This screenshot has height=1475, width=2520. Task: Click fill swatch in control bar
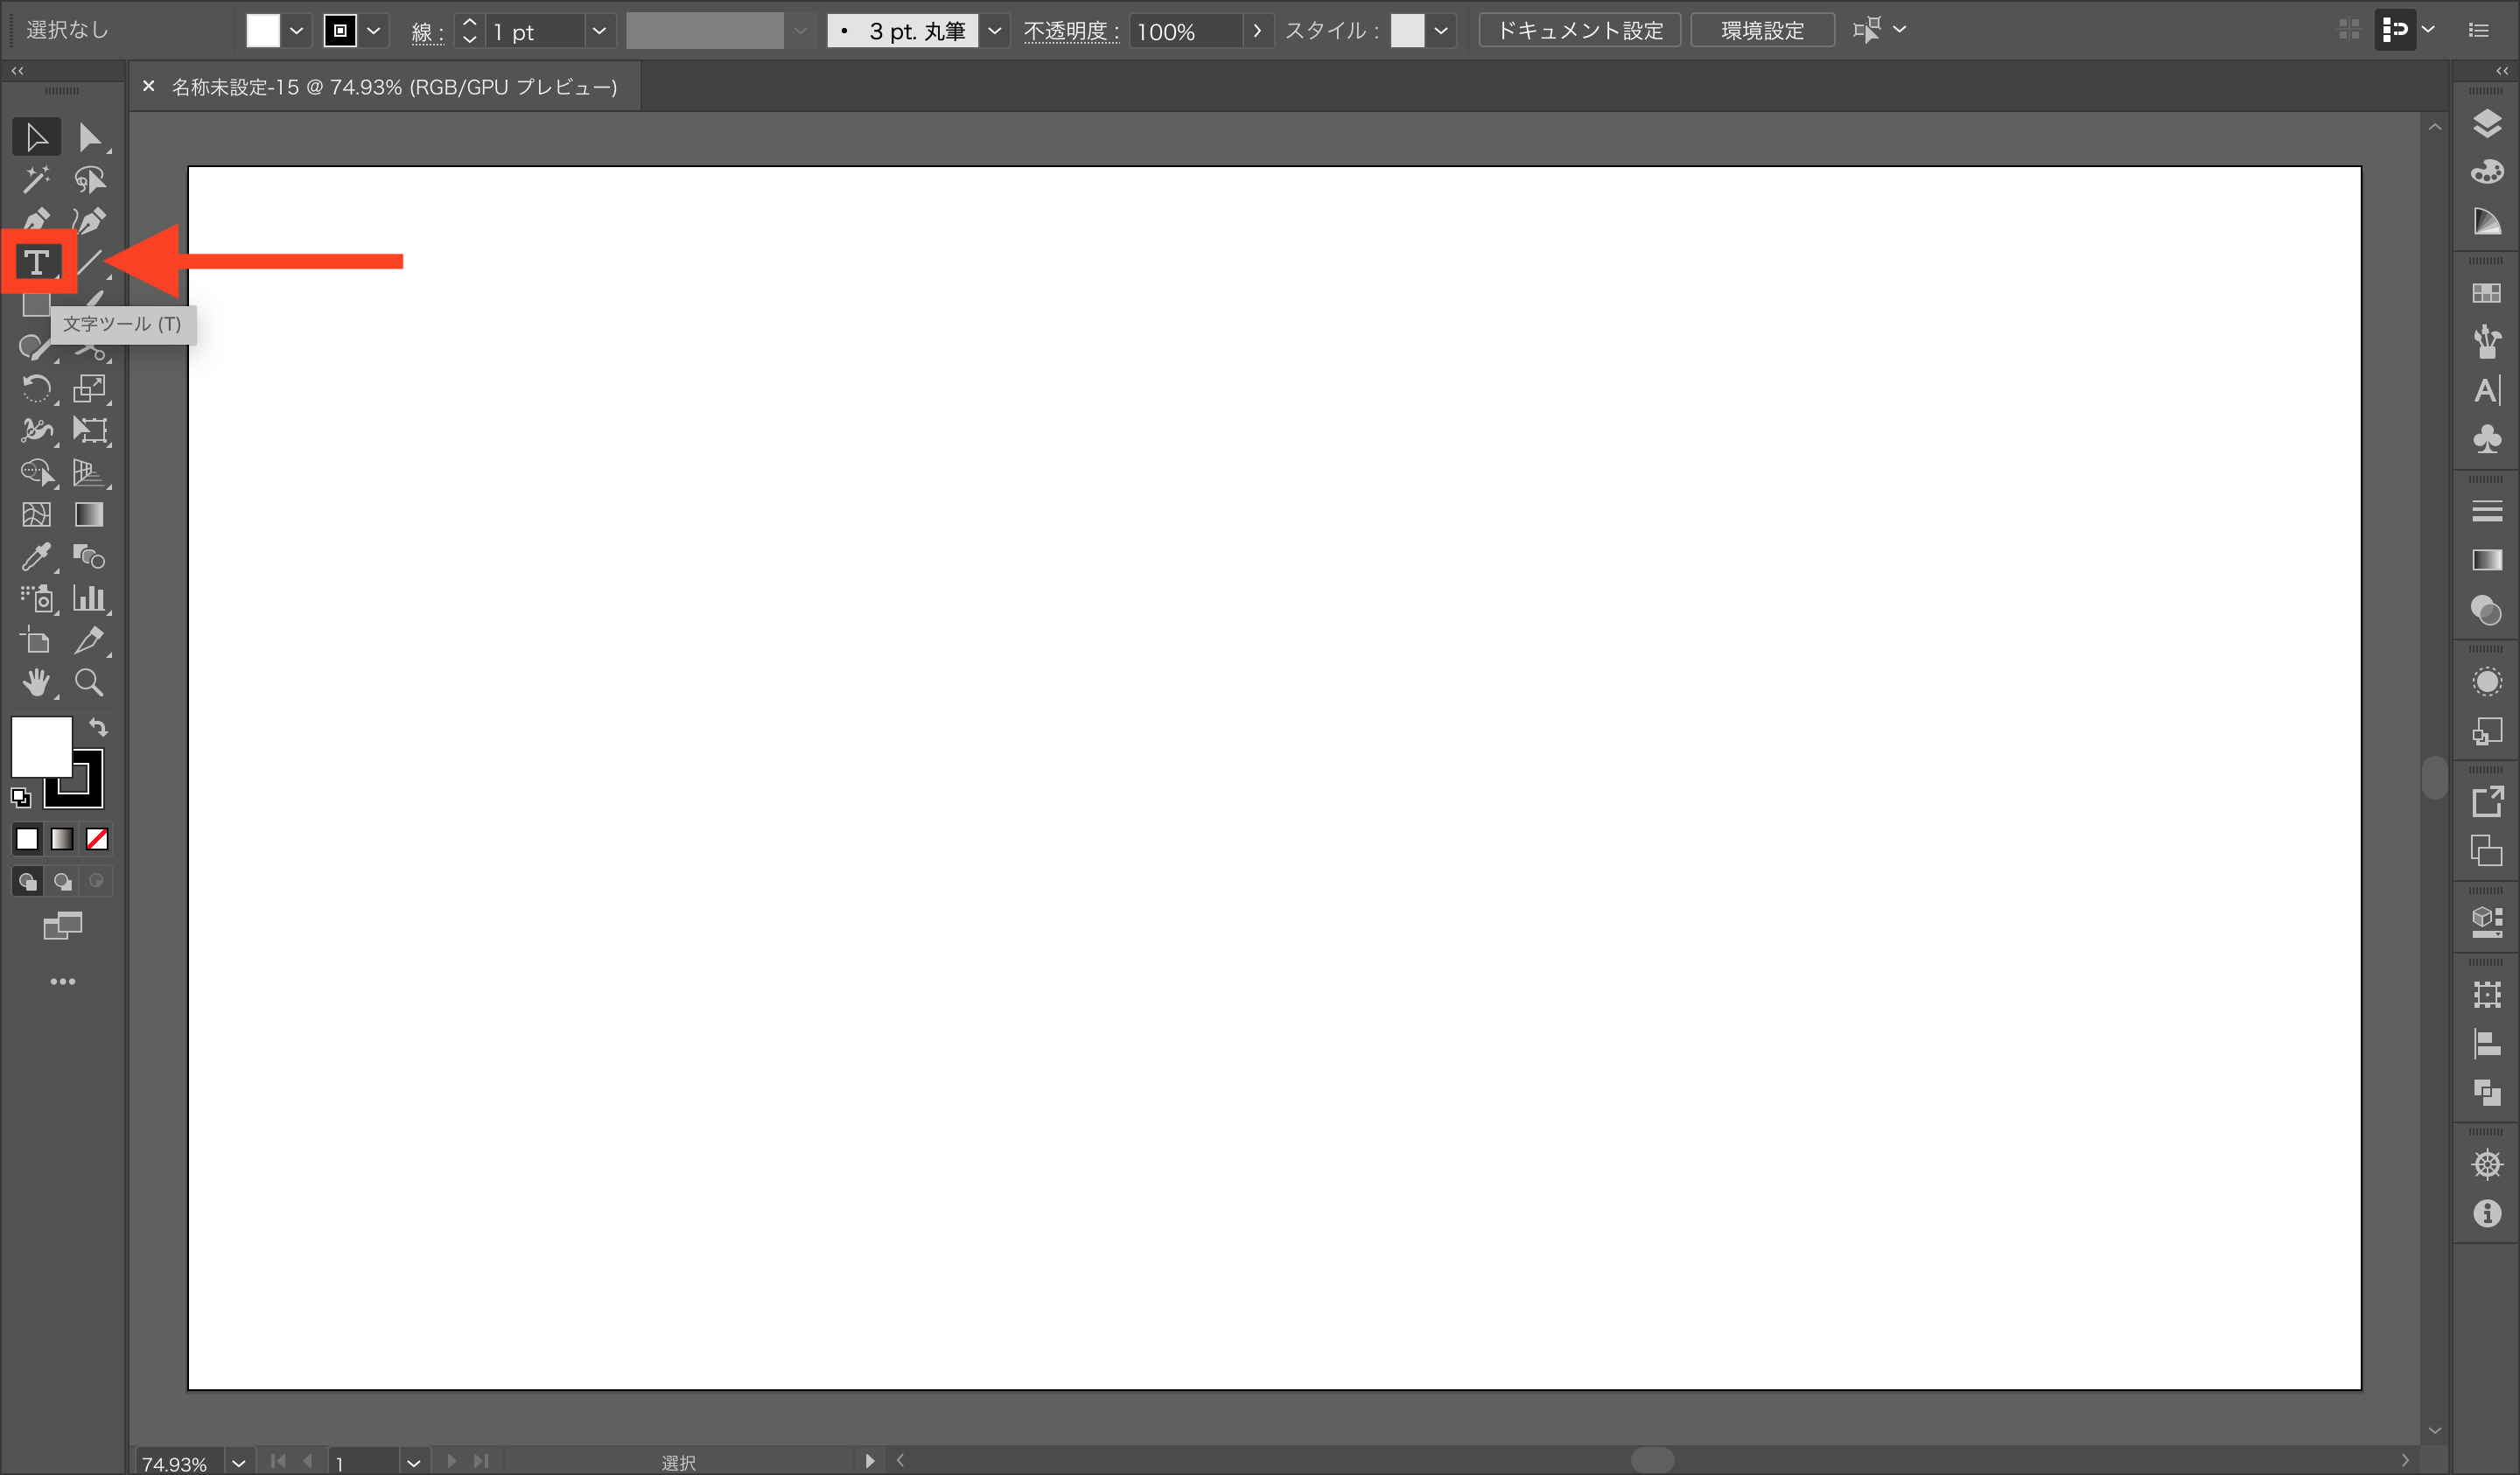coord(263,31)
